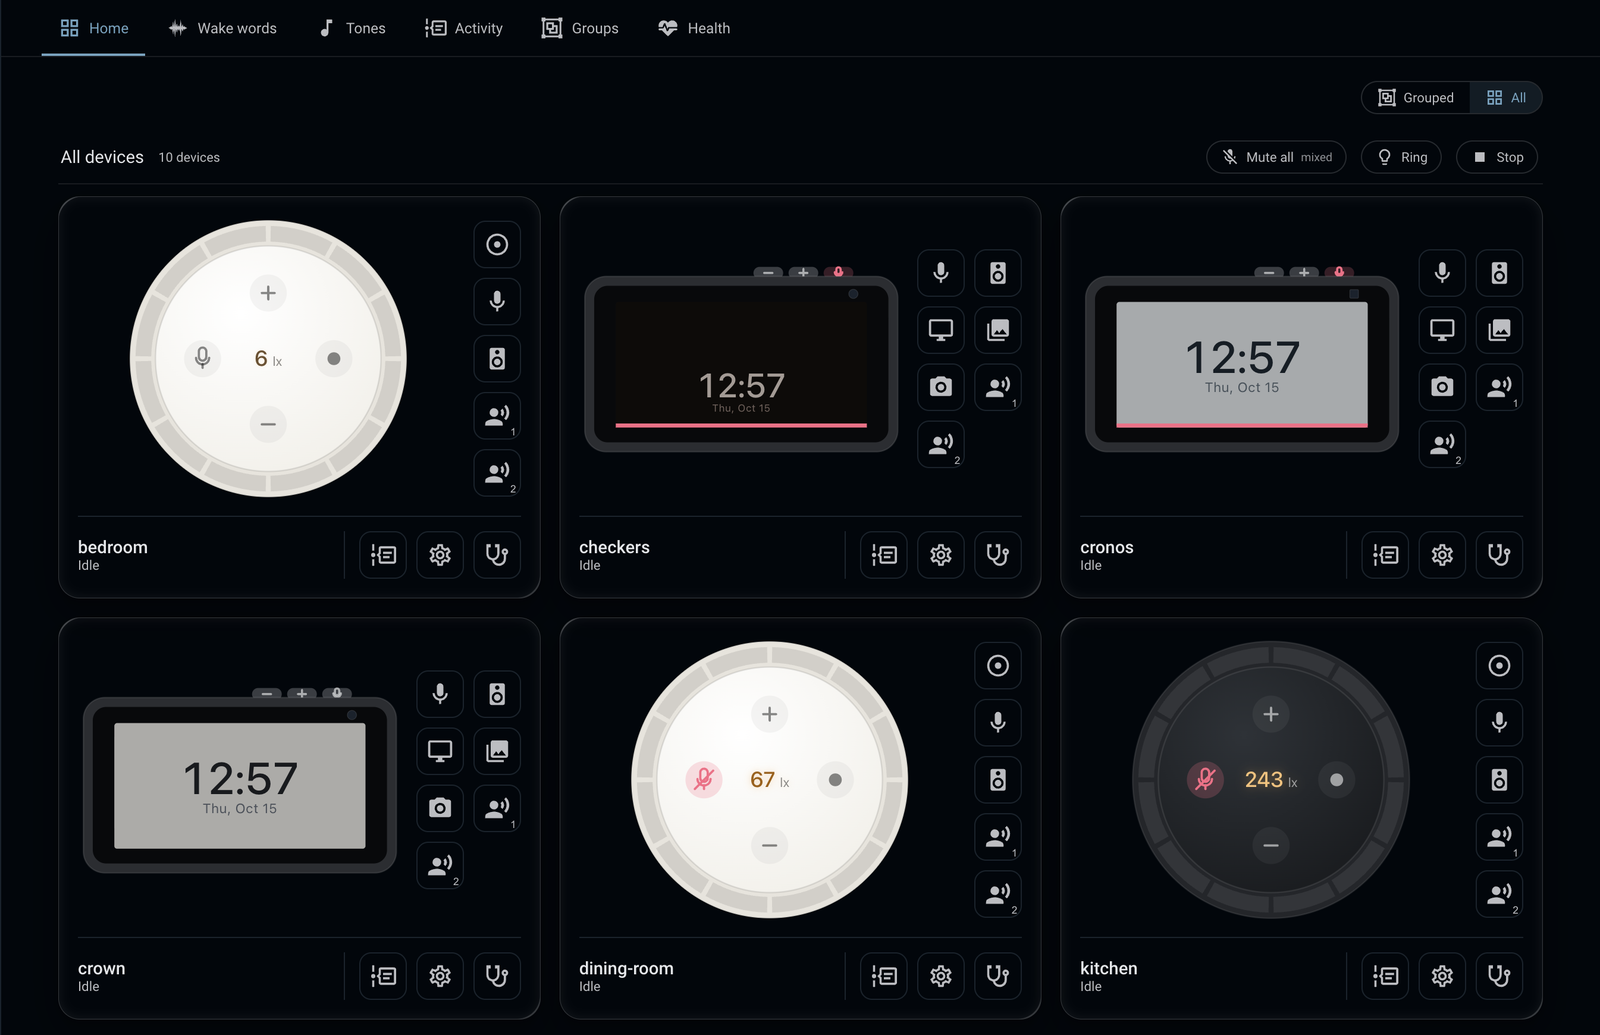The height and width of the screenshot is (1035, 1600).
Task: Open the Wake words tab
Action: click(x=222, y=28)
